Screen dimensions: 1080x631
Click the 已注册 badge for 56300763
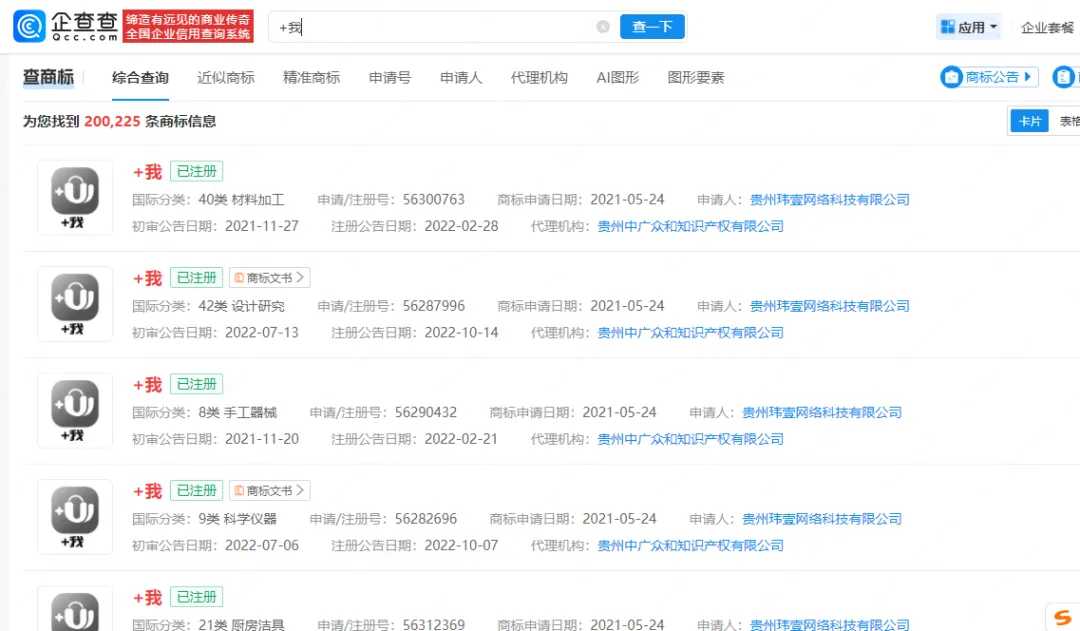pyautogui.click(x=196, y=171)
